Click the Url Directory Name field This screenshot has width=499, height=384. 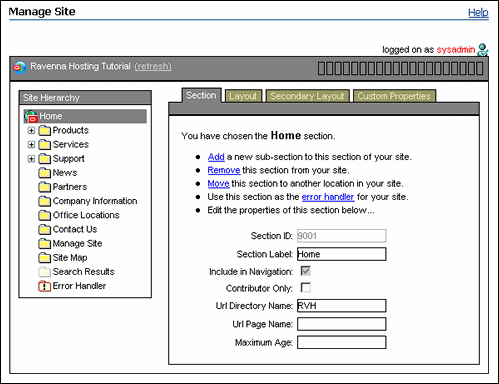pos(342,306)
